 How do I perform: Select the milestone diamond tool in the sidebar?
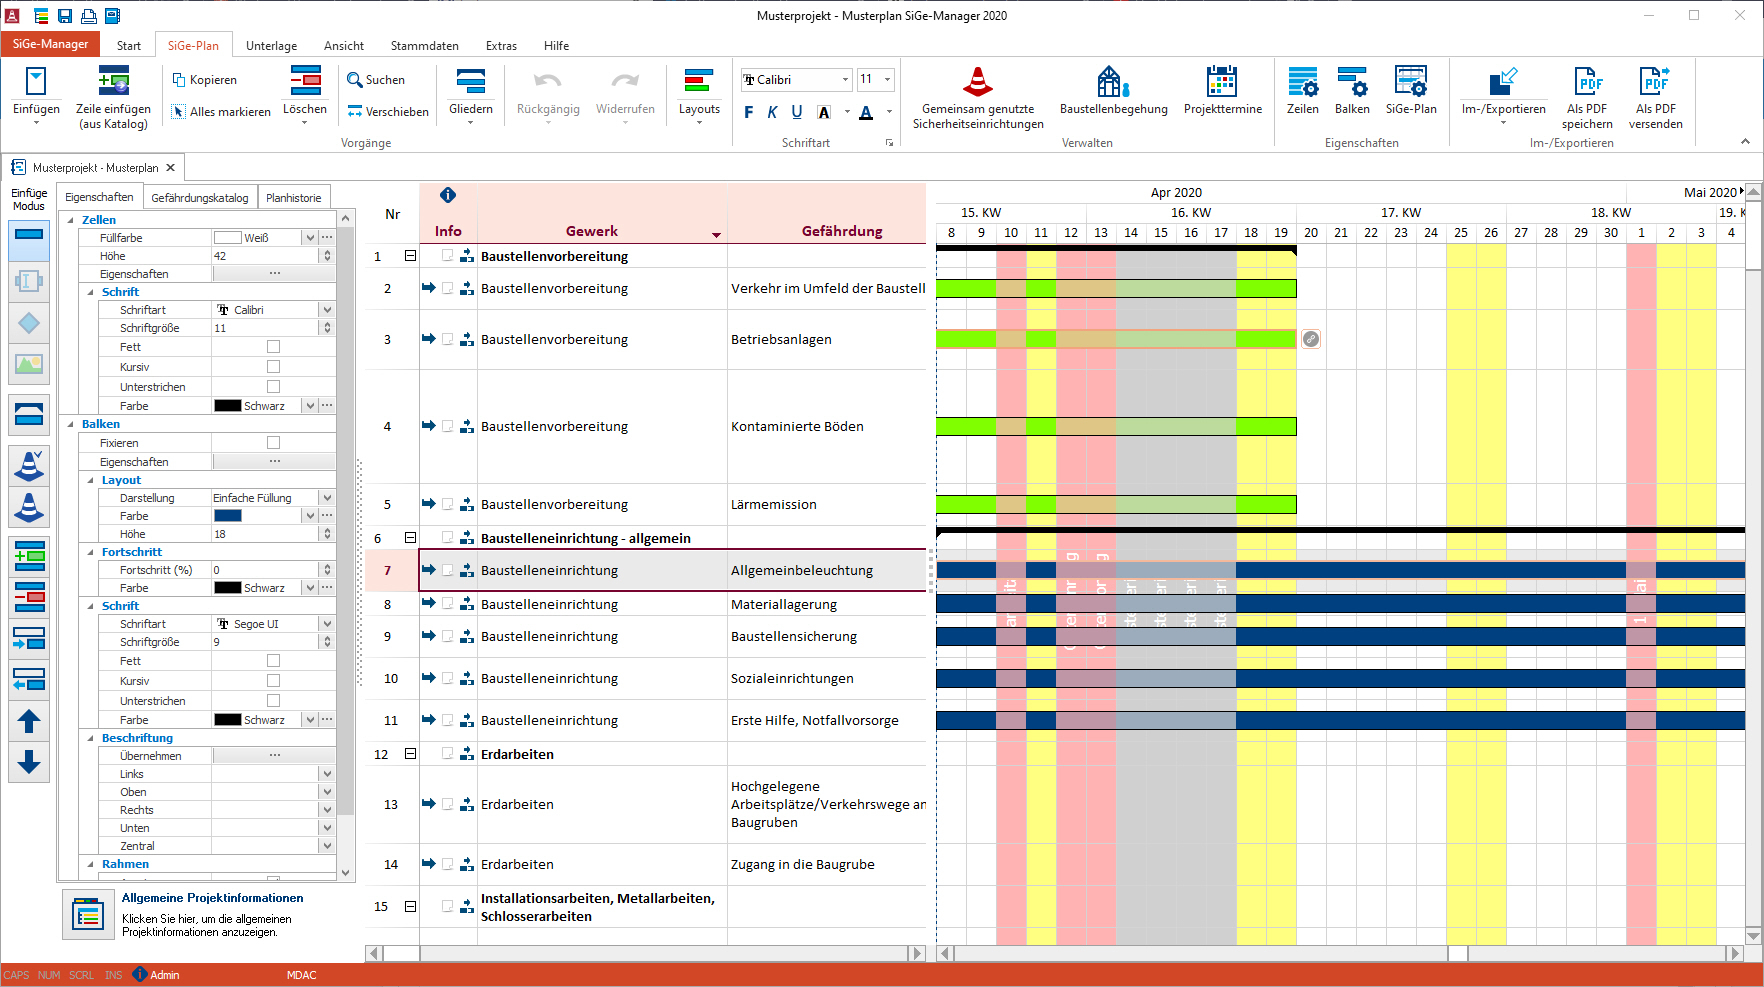pyautogui.click(x=28, y=323)
